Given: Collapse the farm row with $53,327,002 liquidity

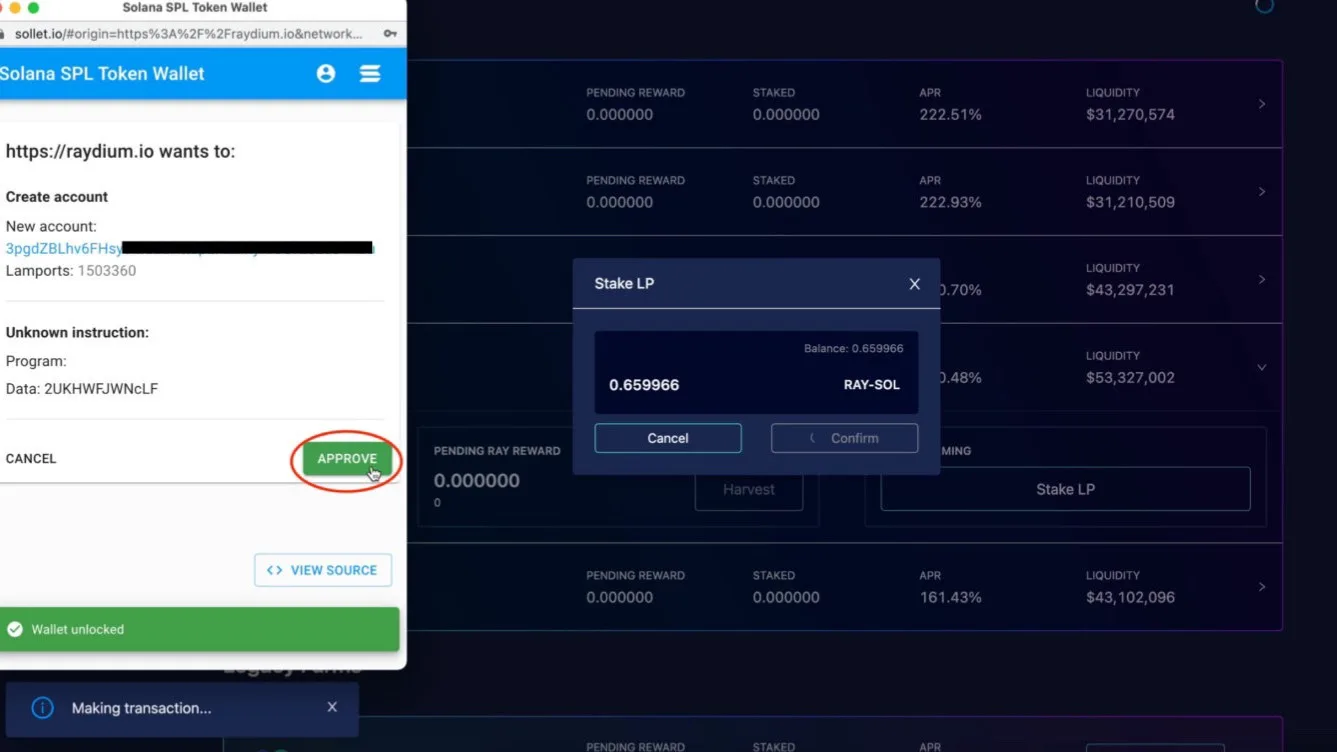Looking at the screenshot, I should [1262, 368].
